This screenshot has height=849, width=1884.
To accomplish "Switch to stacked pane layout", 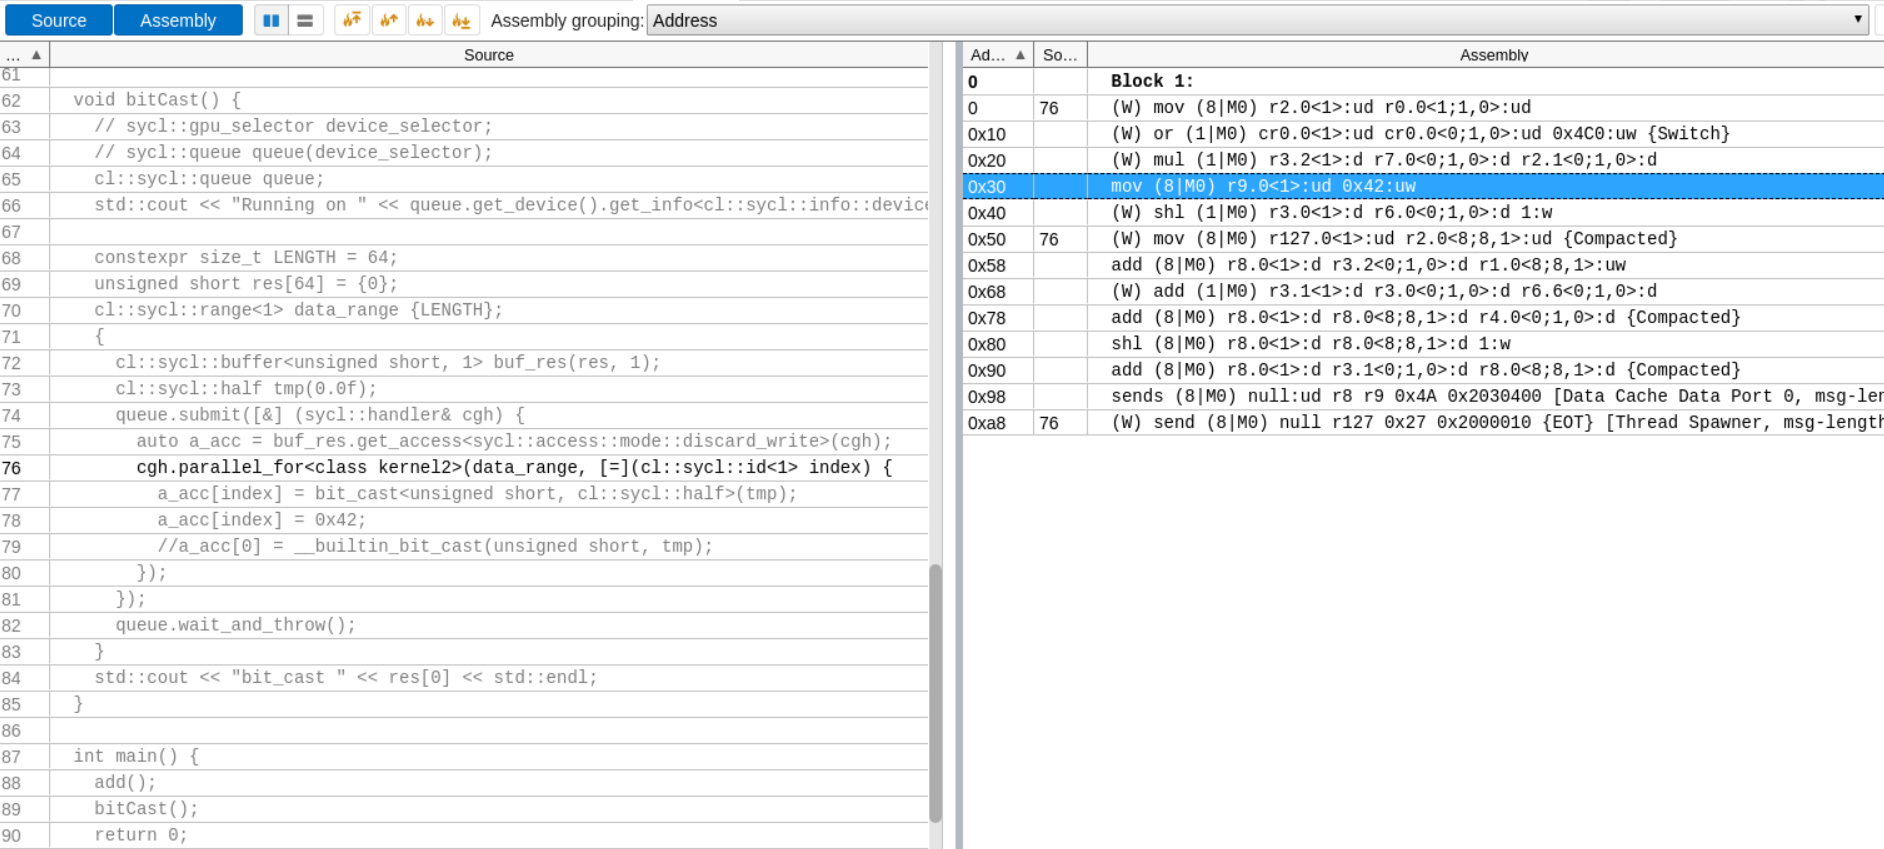I will point(305,20).
